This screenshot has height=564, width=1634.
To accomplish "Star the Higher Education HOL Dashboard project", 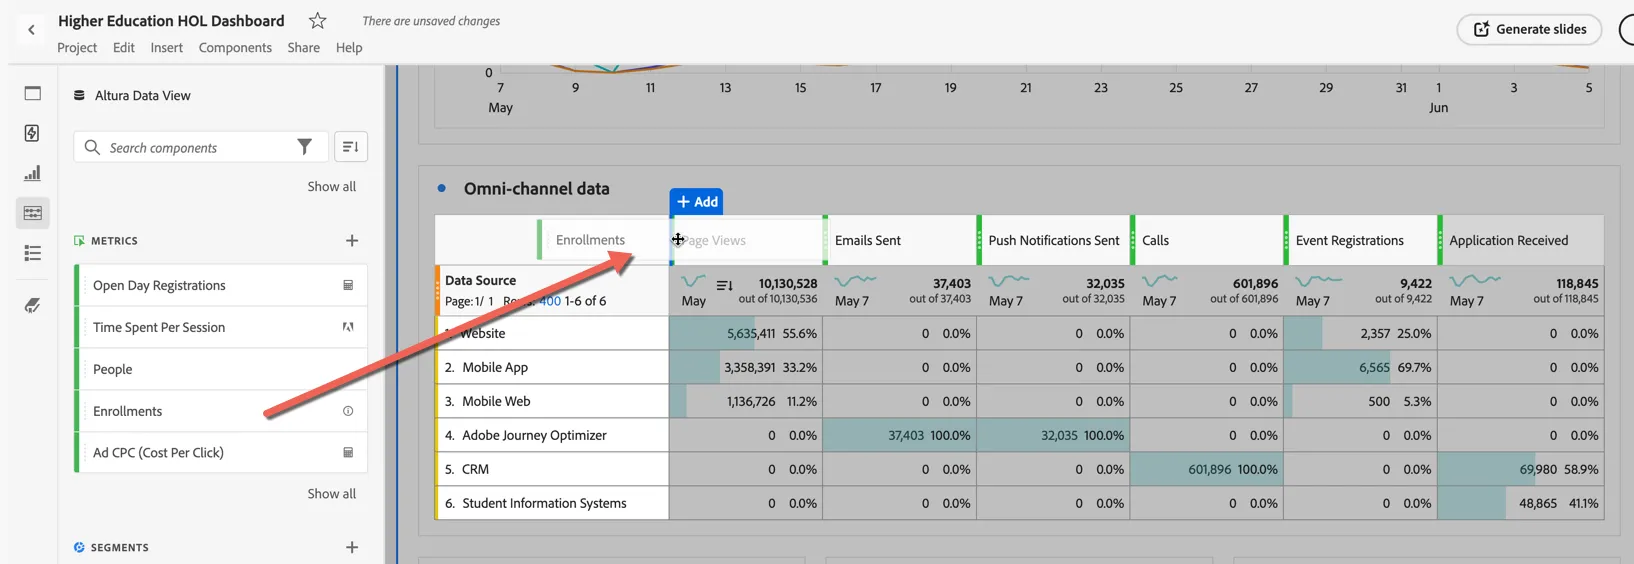I will click(x=317, y=20).
